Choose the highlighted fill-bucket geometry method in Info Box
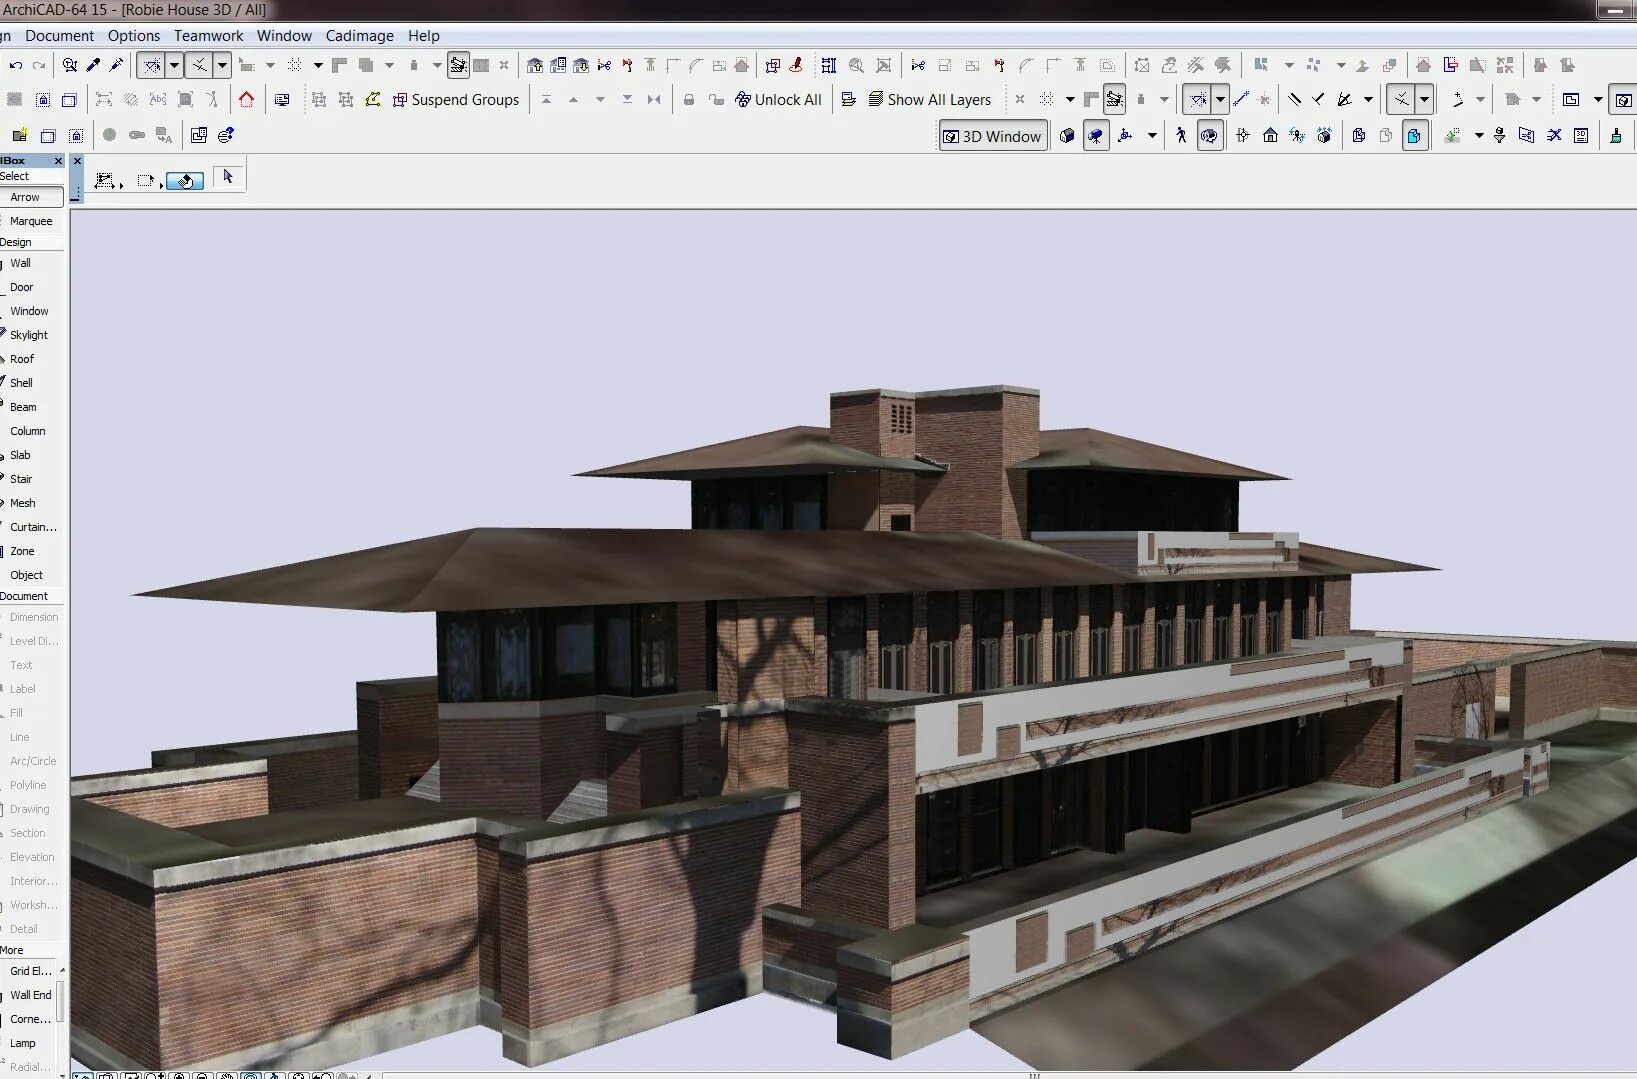1637x1079 pixels. point(185,180)
